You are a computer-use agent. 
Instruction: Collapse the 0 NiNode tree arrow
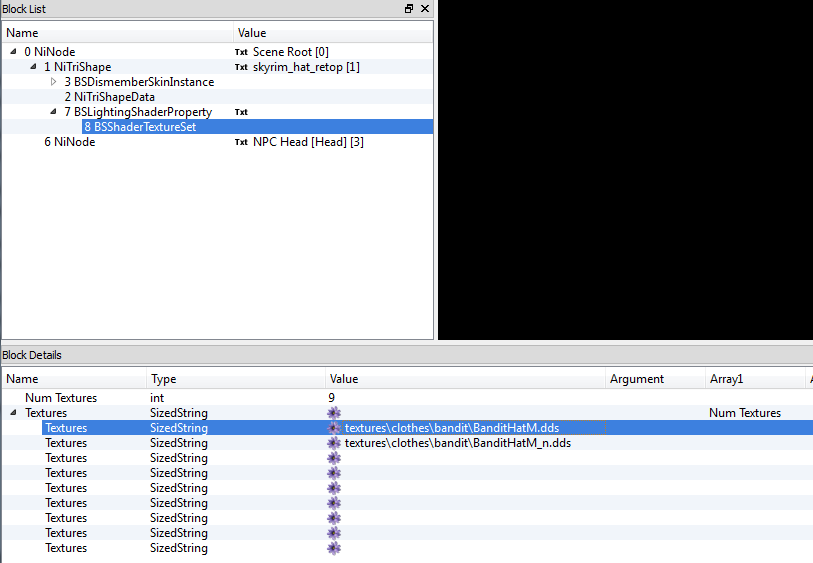(13, 51)
